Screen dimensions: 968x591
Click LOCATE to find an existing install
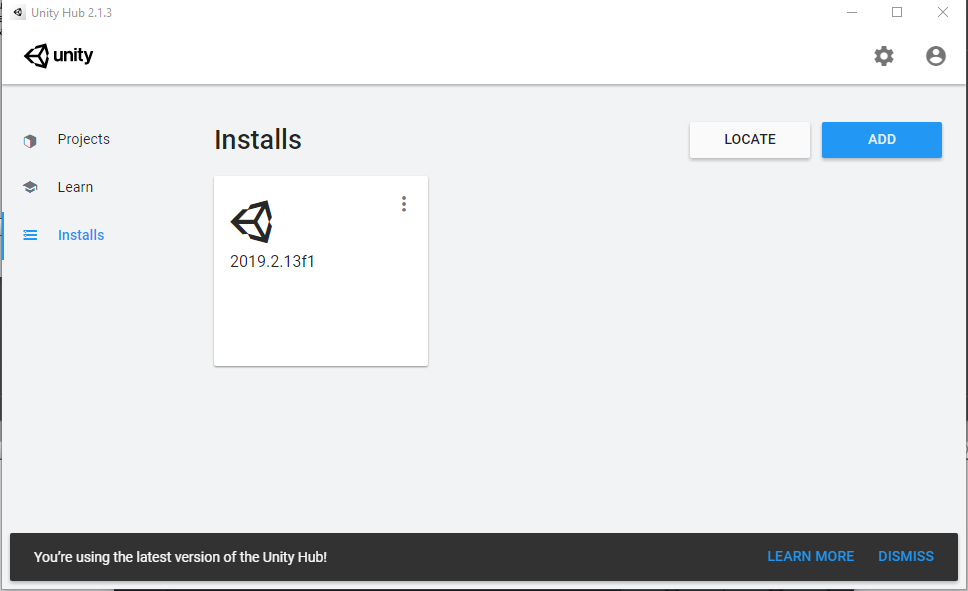(749, 140)
